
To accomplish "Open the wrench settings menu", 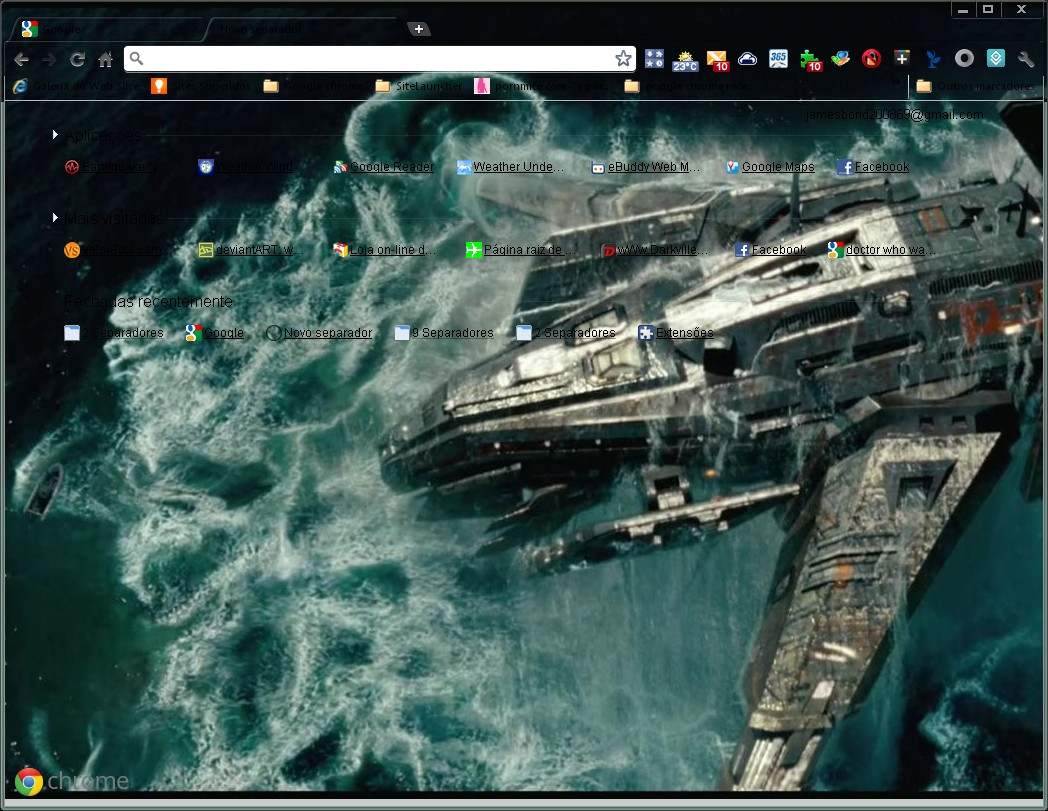I will [x=1026, y=60].
